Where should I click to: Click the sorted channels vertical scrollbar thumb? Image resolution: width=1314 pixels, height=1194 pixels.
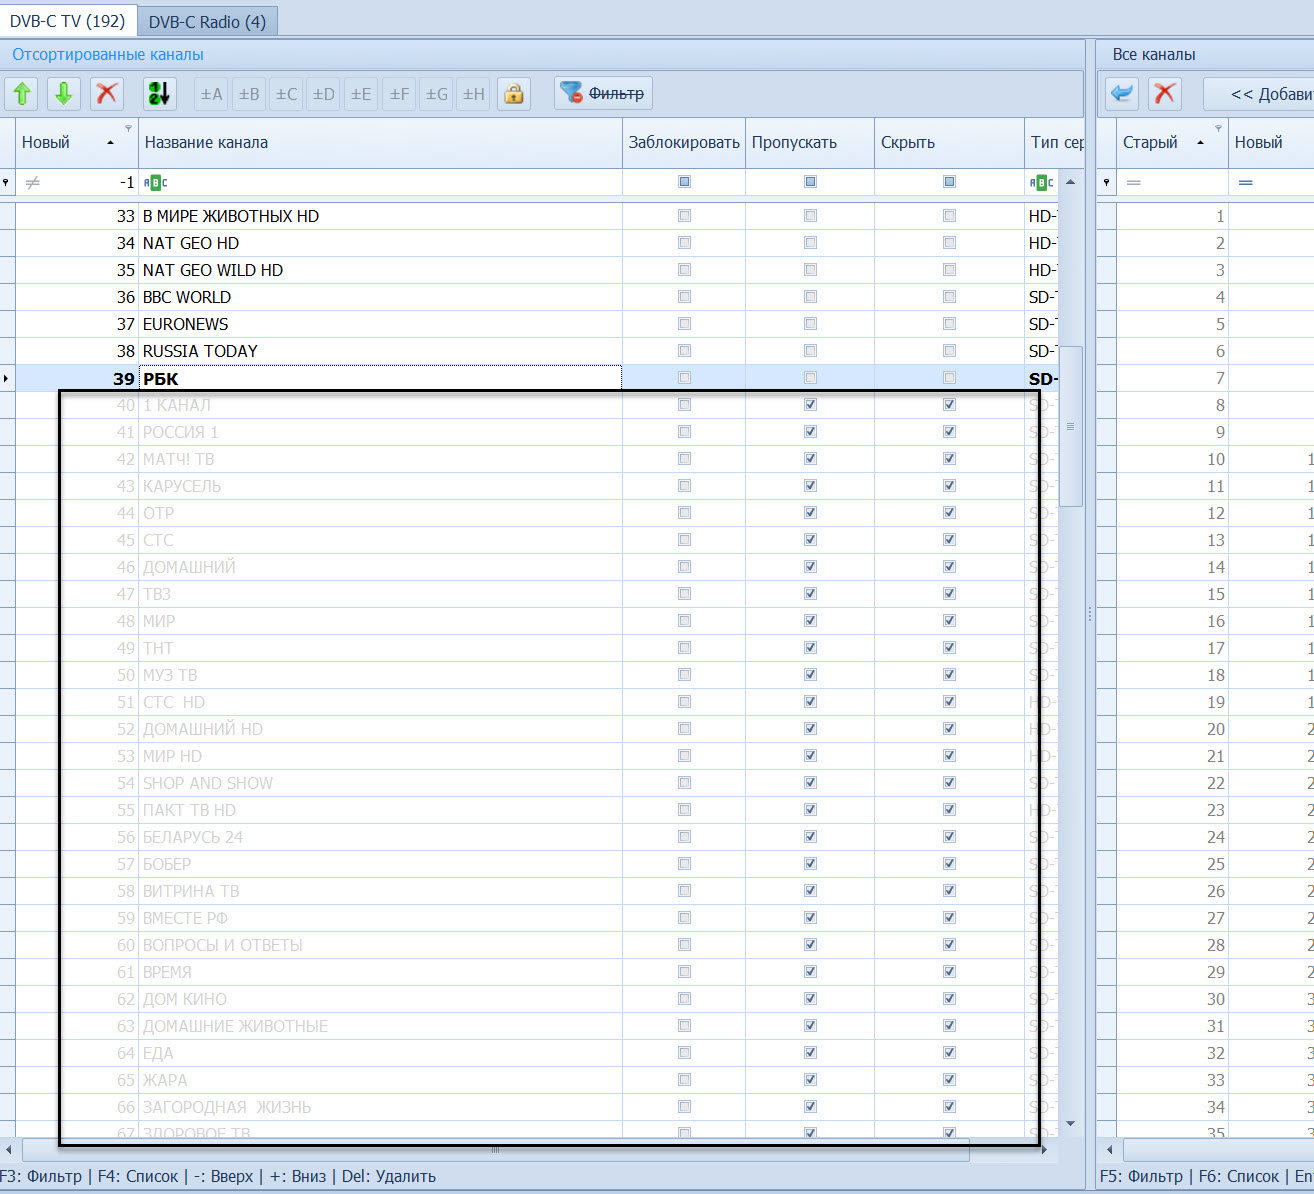(x=1070, y=427)
